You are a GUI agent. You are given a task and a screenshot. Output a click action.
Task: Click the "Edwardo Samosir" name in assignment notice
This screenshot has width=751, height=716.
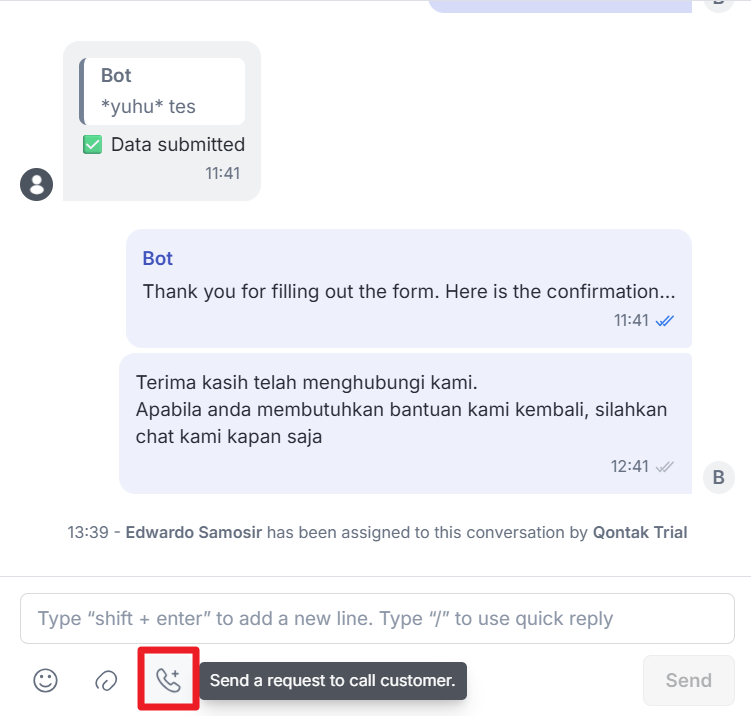click(x=193, y=533)
